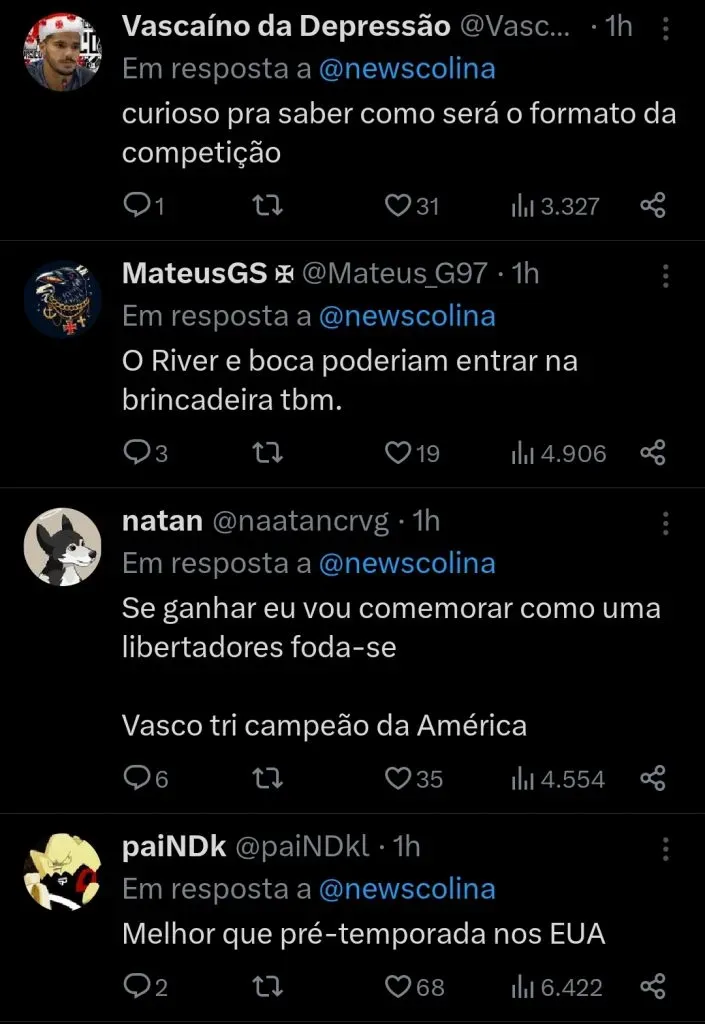Image resolution: width=705 pixels, height=1024 pixels.
Task: Share paiNDk's pré-temporada tweet
Action: click(x=652, y=987)
